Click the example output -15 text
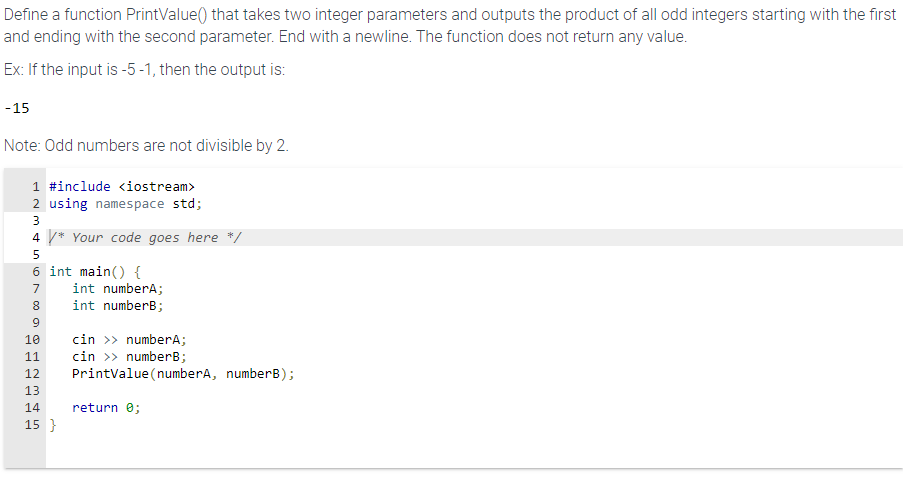Image resolution: width=903 pixels, height=481 pixels. [x=17, y=108]
